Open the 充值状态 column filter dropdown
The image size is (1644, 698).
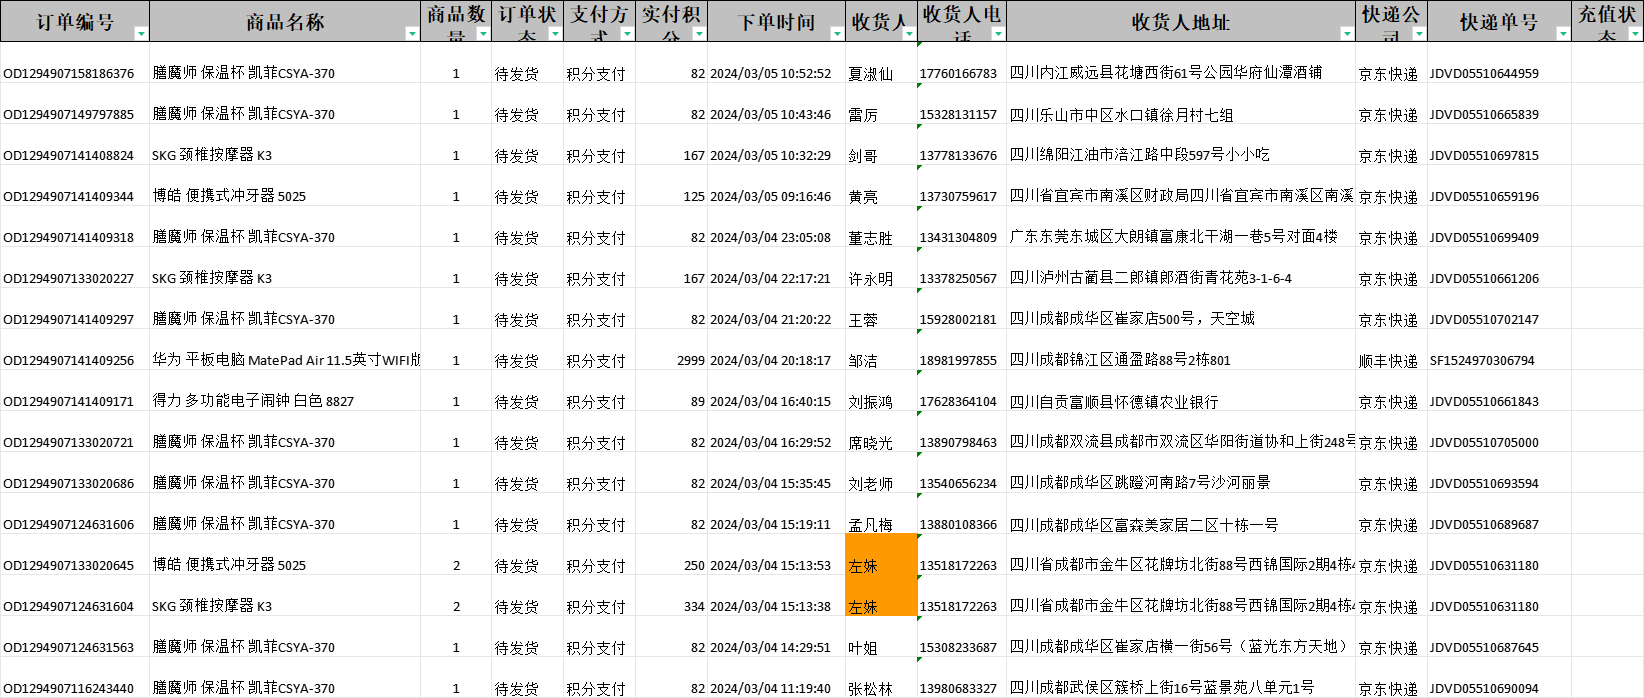click(1635, 34)
